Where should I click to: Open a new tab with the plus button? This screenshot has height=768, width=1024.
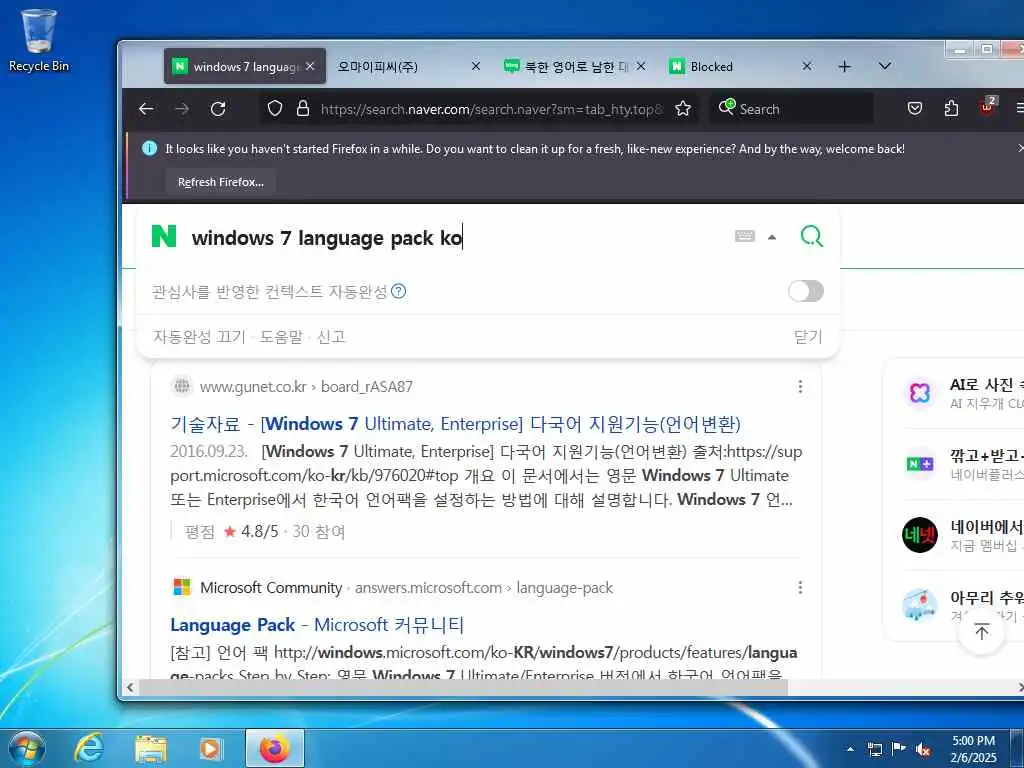click(x=844, y=66)
